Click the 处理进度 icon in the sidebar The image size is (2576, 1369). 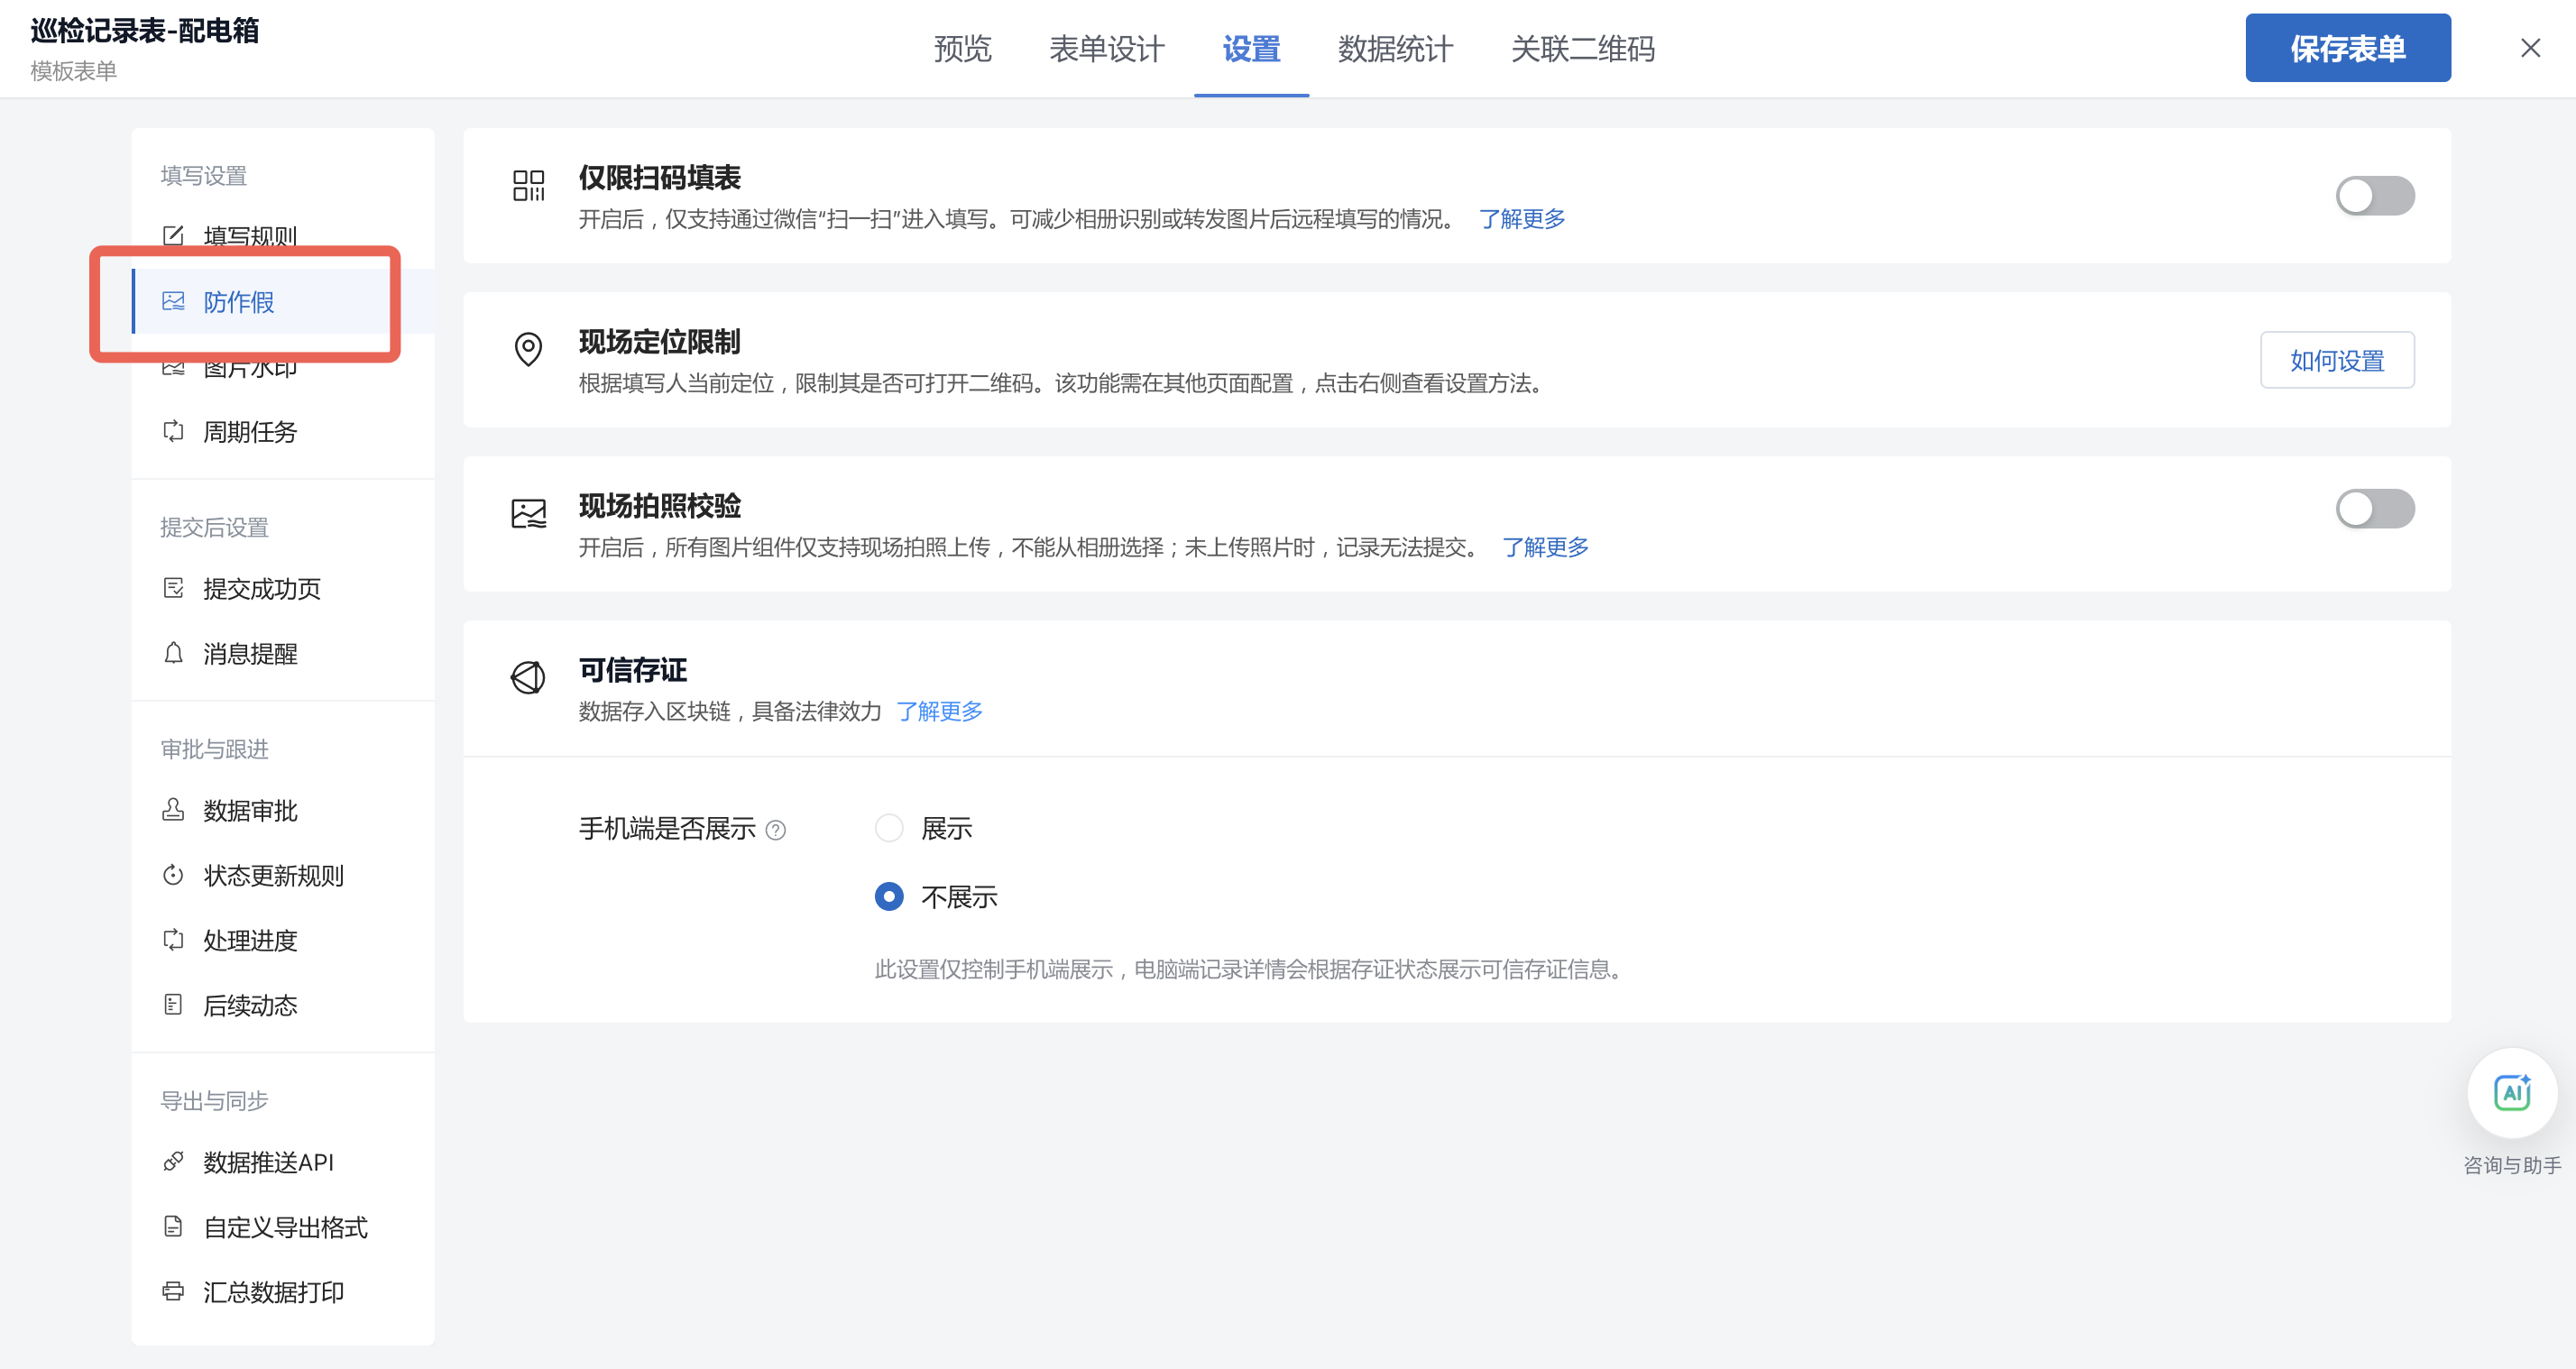pyautogui.click(x=173, y=940)
